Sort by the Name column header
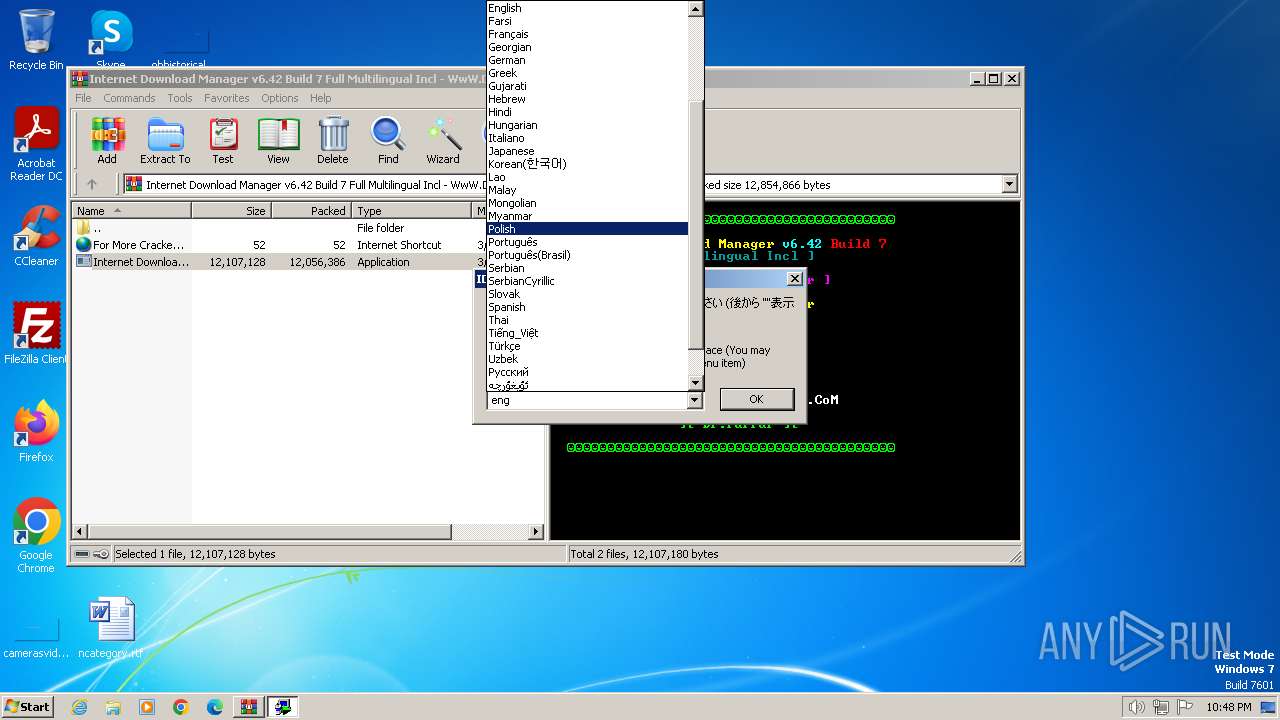Screen dimensions: 1280x720 point(132,211)
